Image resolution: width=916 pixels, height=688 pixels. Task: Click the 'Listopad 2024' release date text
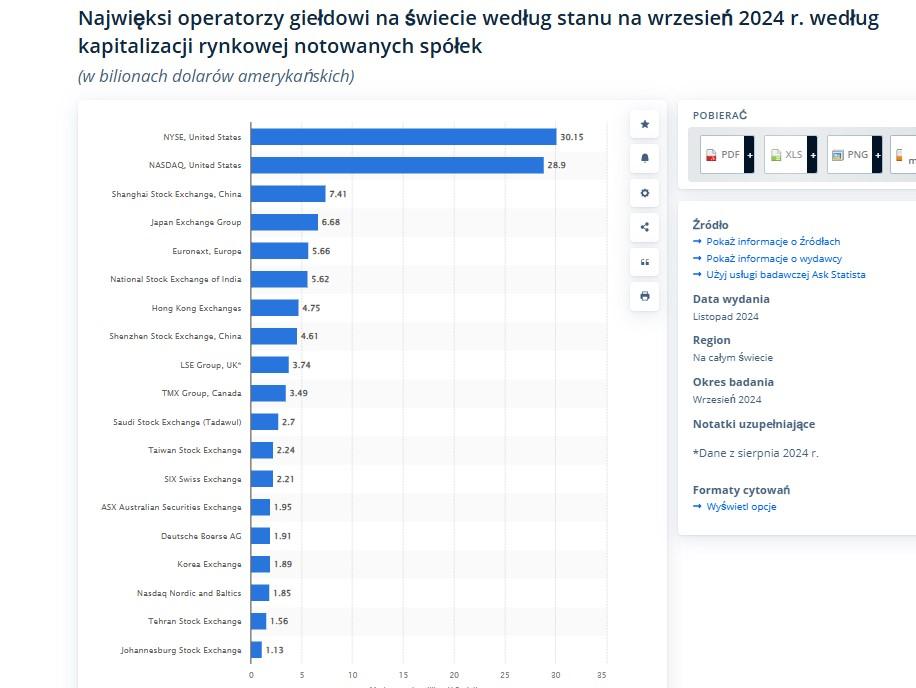click(726, 317)
